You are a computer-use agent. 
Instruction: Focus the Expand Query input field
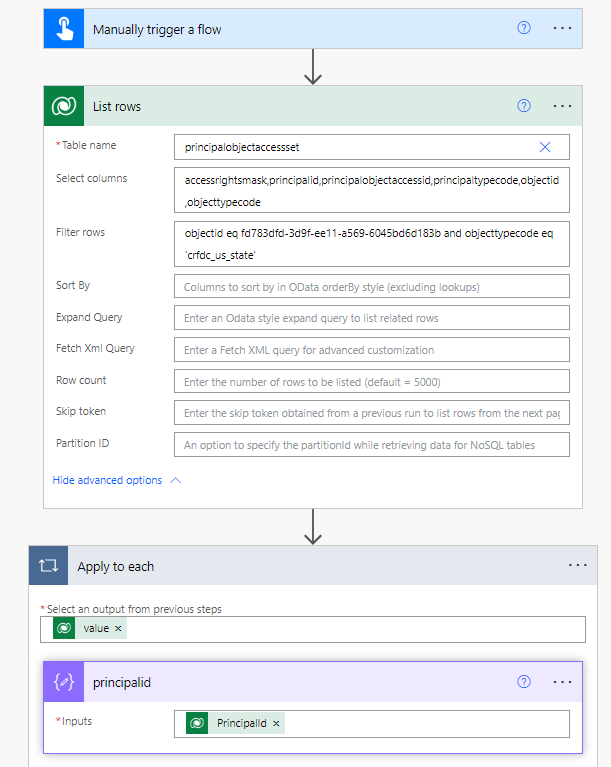pos(372,317)
